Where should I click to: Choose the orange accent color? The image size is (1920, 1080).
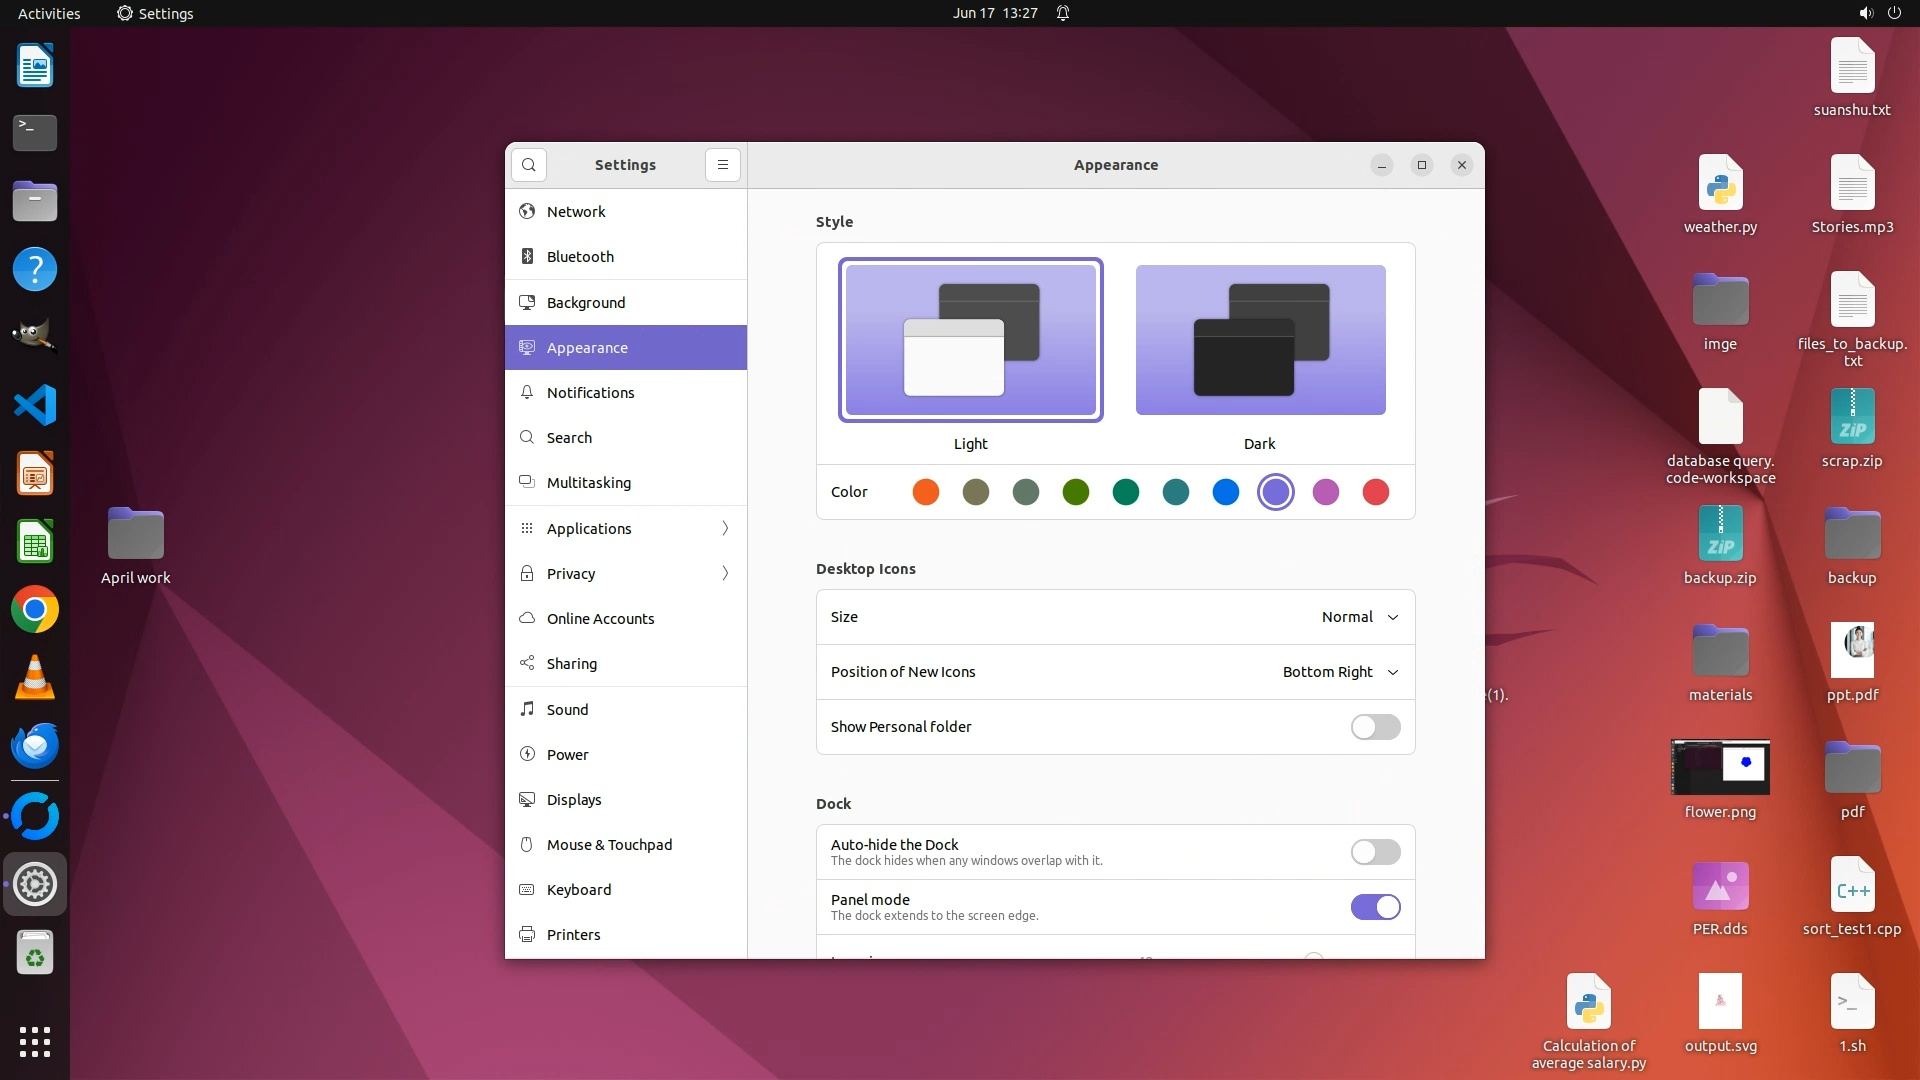tap(926, 492)
